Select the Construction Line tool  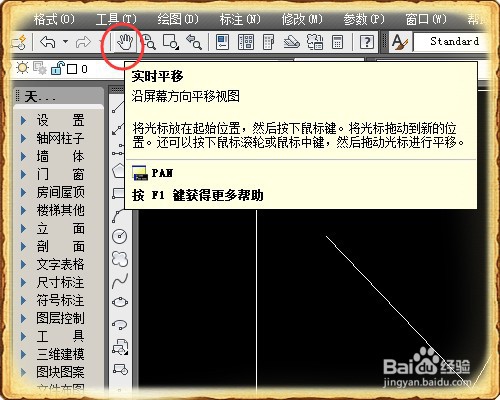[x=117, y=129]
